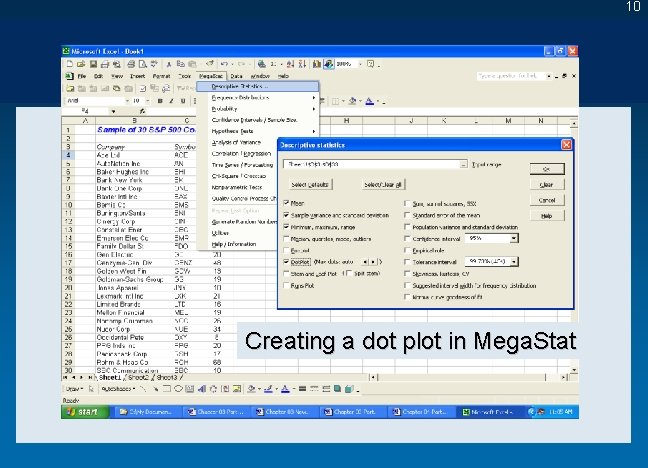
Task: Click the Clear button
Action: pyautogui.click(x=547, y=184)
